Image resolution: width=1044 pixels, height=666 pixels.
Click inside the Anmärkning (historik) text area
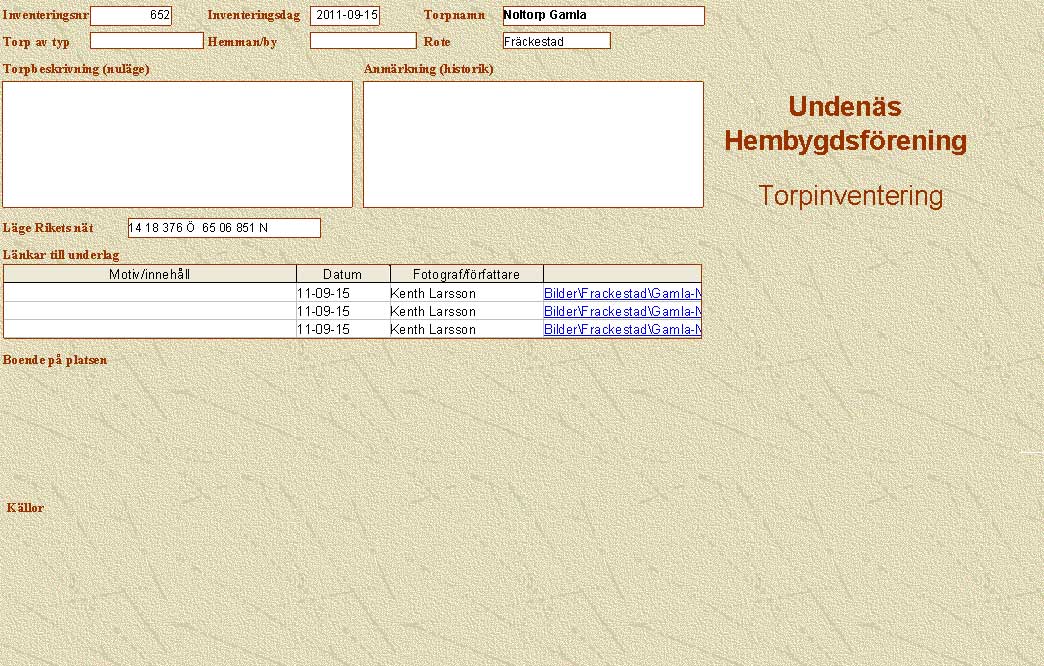tap(533, 144)
